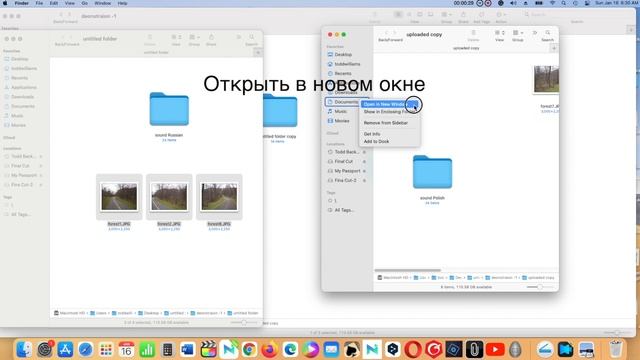The width and height of the screenshot is (640, 360).
Task: Click Search field in demonstration -1 window
Action: (x=576, y=15)
